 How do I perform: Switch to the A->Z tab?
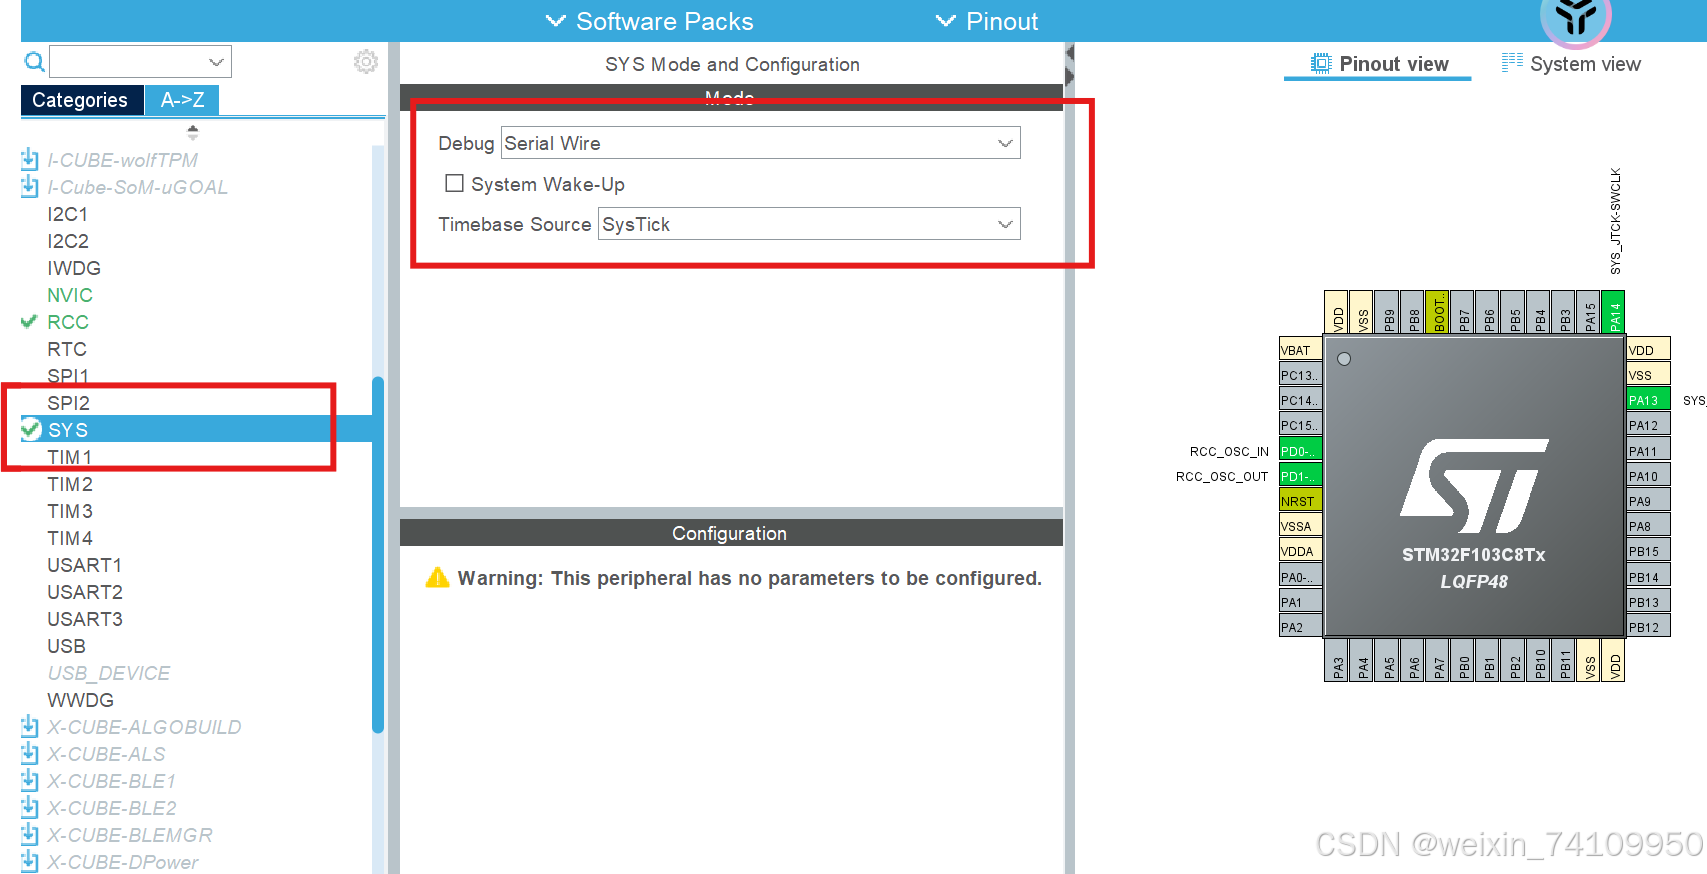182,100
